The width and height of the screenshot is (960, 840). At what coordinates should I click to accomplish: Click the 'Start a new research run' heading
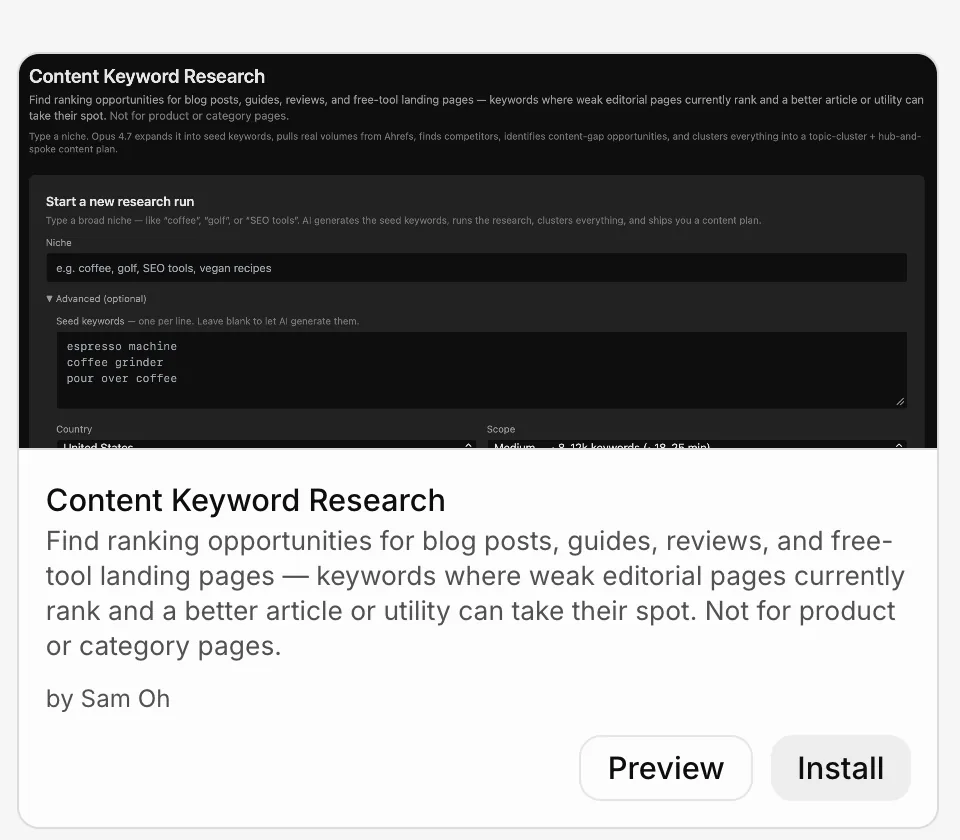click(120, 201)
